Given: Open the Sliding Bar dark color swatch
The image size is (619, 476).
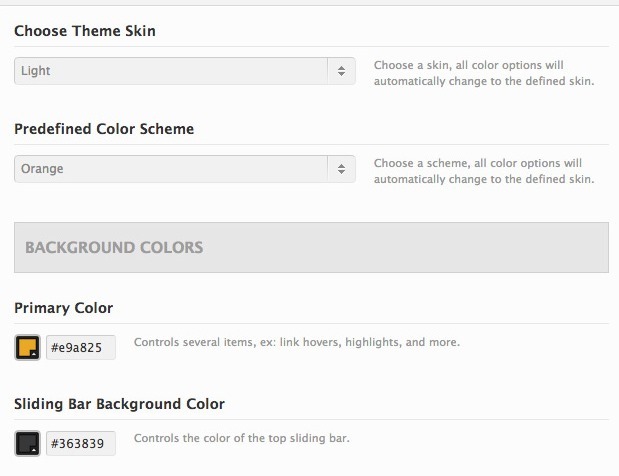Looking at the screenshot, I should 27,443.
